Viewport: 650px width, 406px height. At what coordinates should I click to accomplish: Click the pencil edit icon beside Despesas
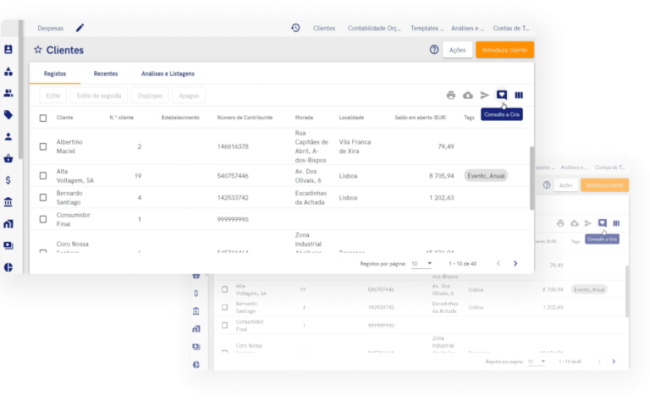[80, 28]
